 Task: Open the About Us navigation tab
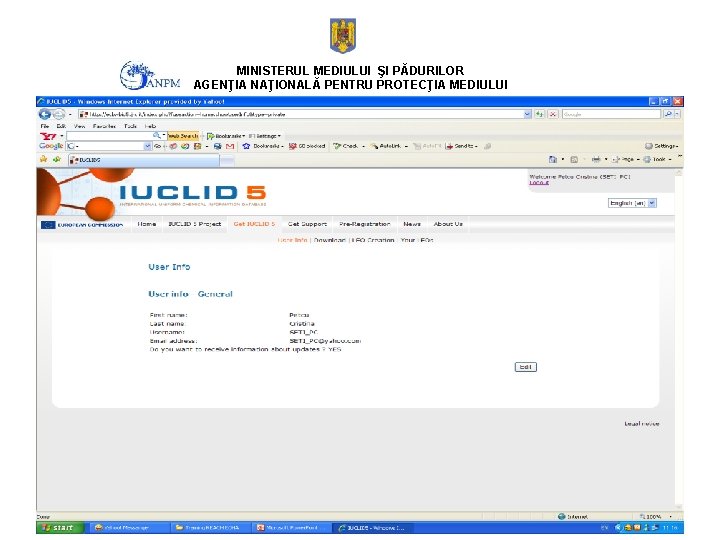point(448,224)
